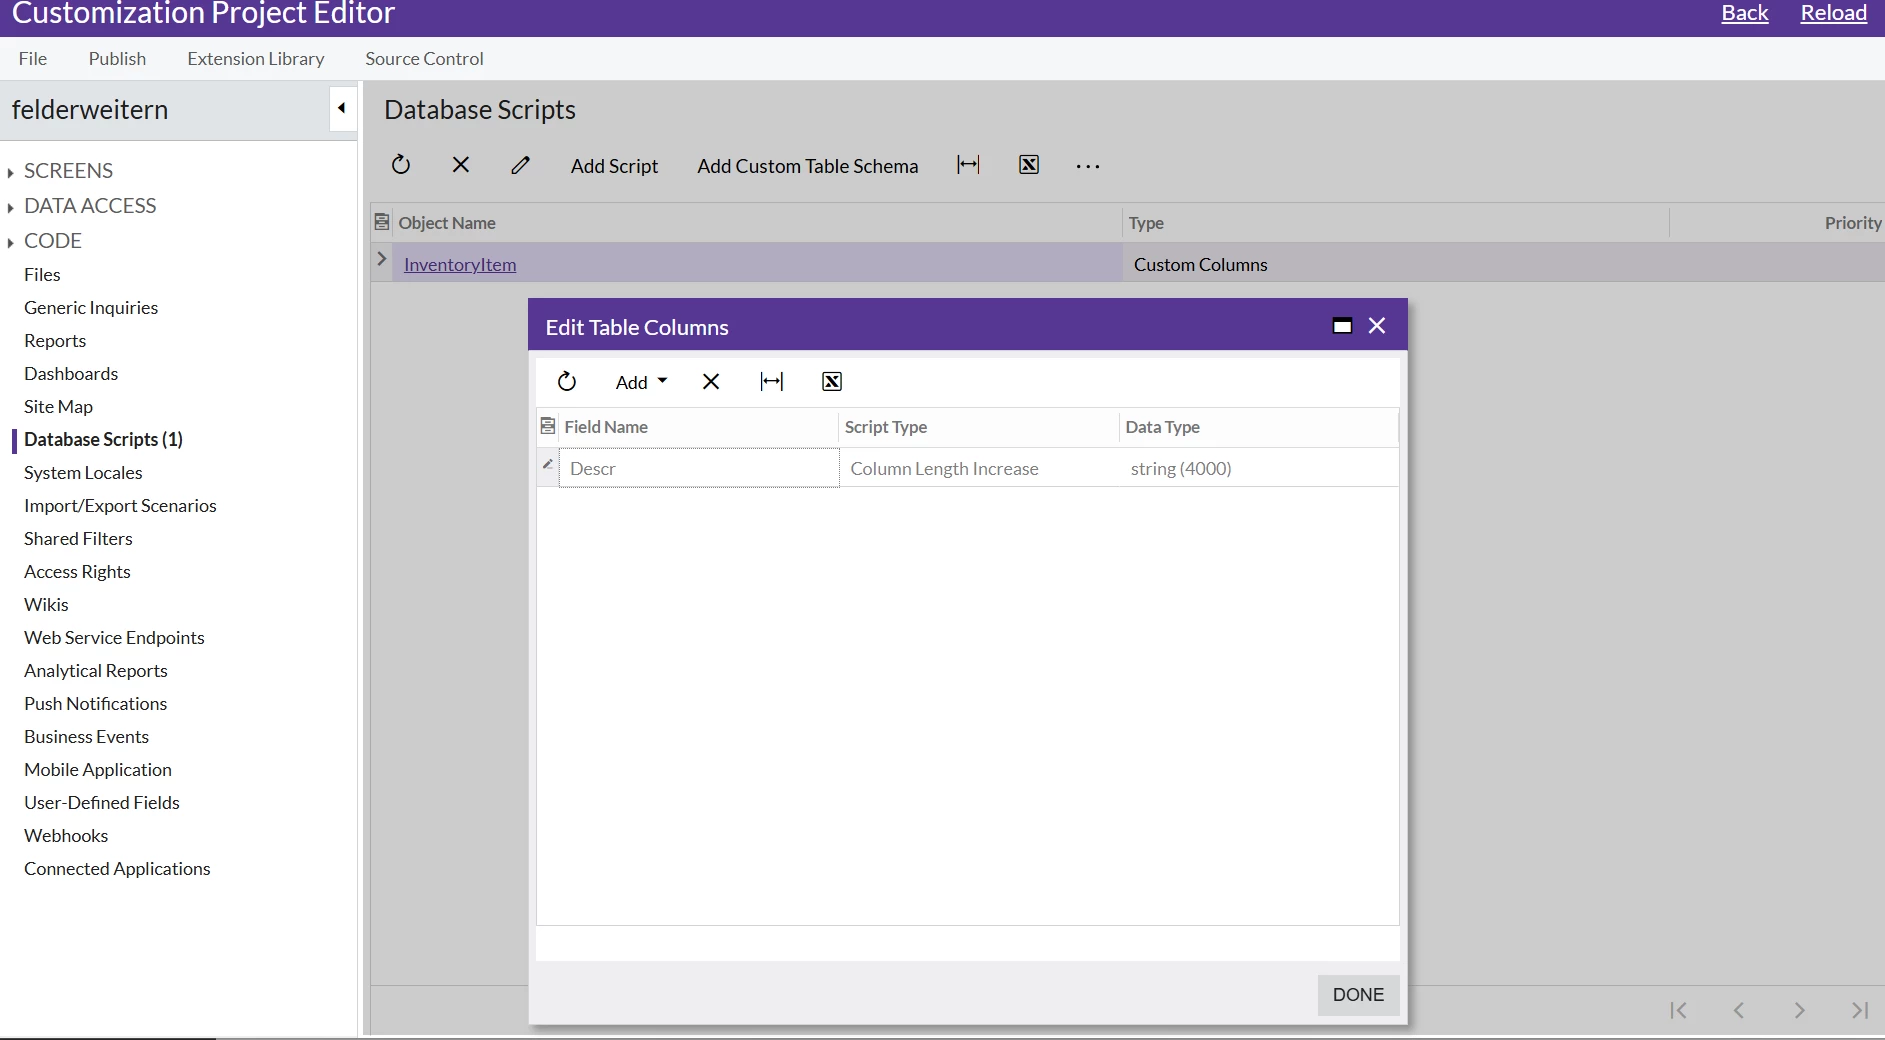The image size is (1885, 1040).
Task: Collapse the felderweitern navigation pane
Action: [x=342, y=108]
